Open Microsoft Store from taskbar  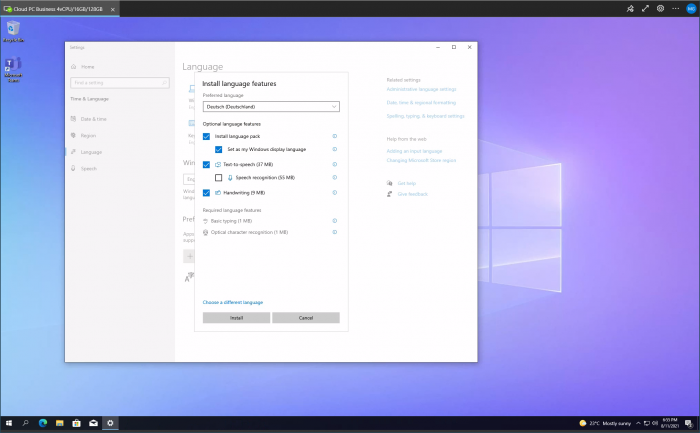click(76, 423)
